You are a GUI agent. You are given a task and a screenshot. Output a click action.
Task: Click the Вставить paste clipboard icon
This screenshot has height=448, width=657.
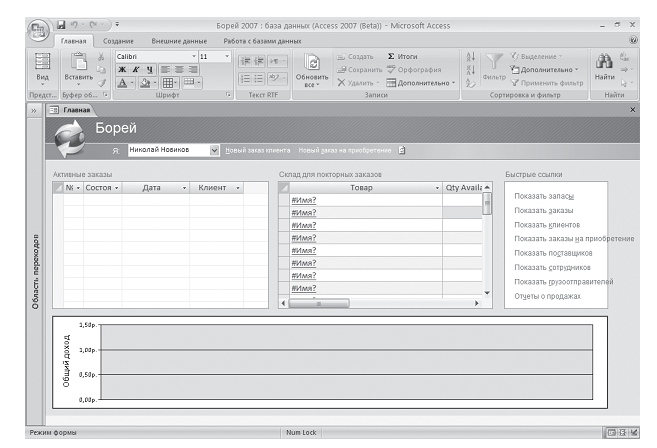point(78,61)
